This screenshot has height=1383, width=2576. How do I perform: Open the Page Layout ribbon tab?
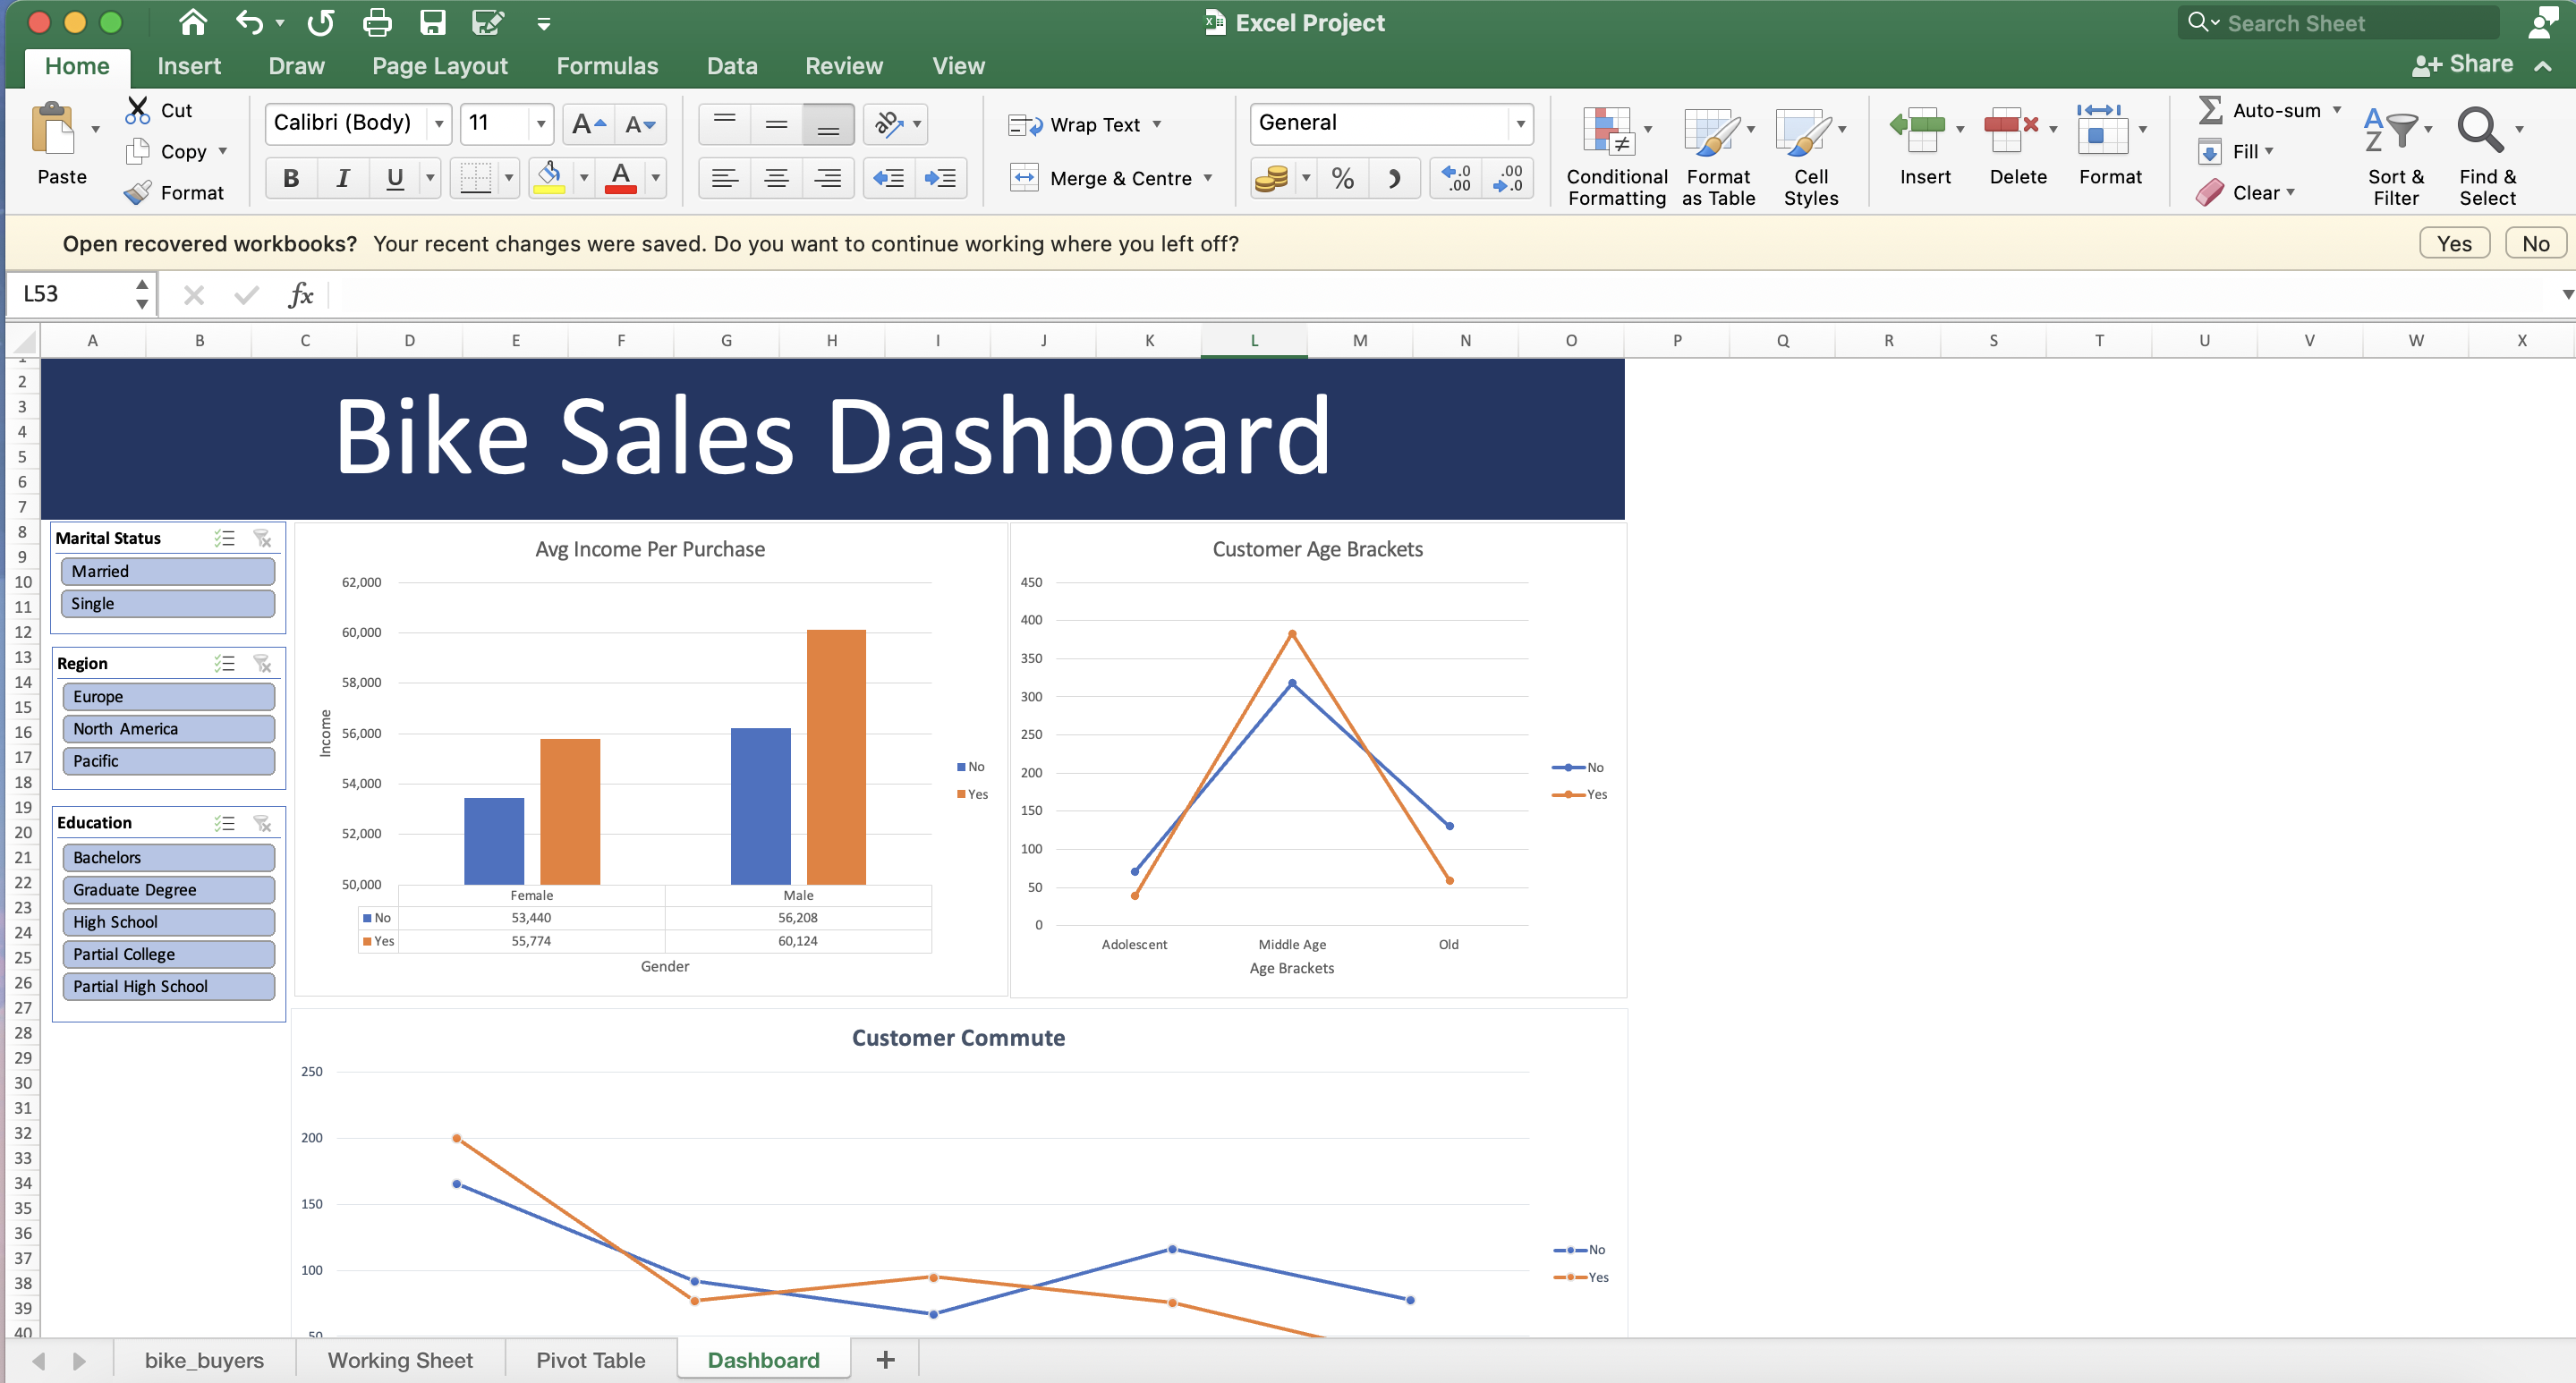point(440,66)
